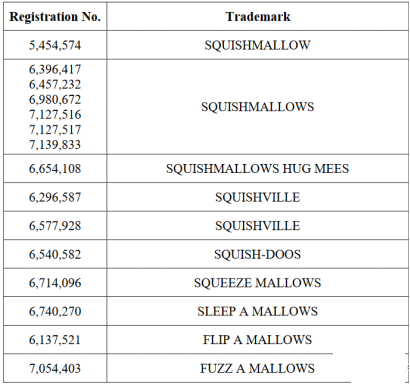
Task: Select SQUISHVILLE next to 6,296,587
Action: coord(258,197)
